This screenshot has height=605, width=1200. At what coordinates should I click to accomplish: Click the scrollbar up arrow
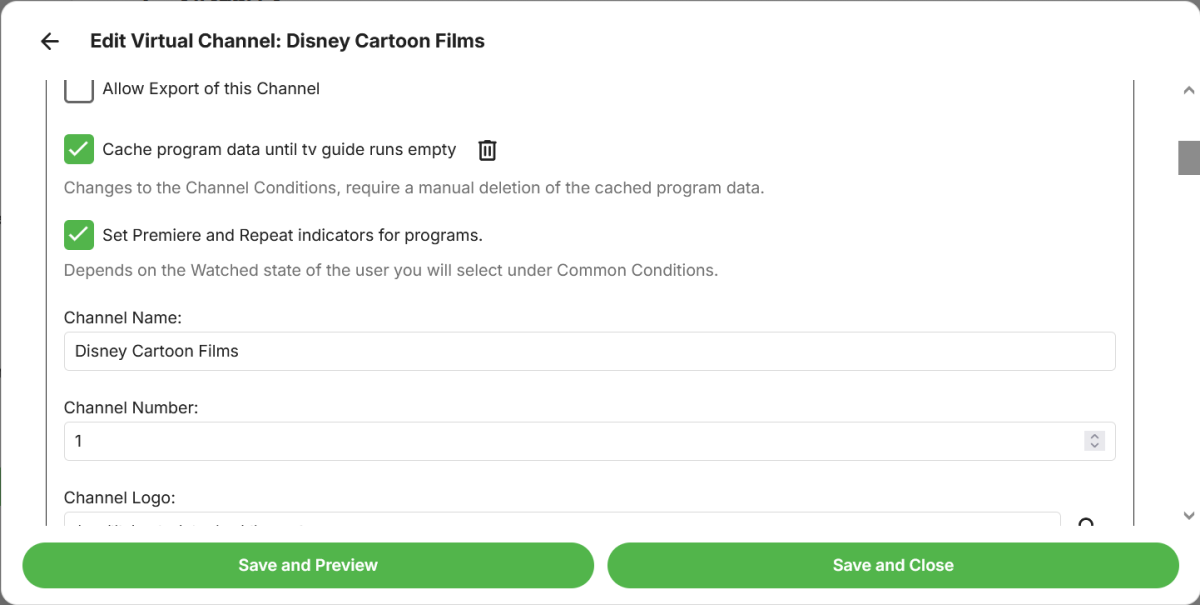(x=1188, y=90)
